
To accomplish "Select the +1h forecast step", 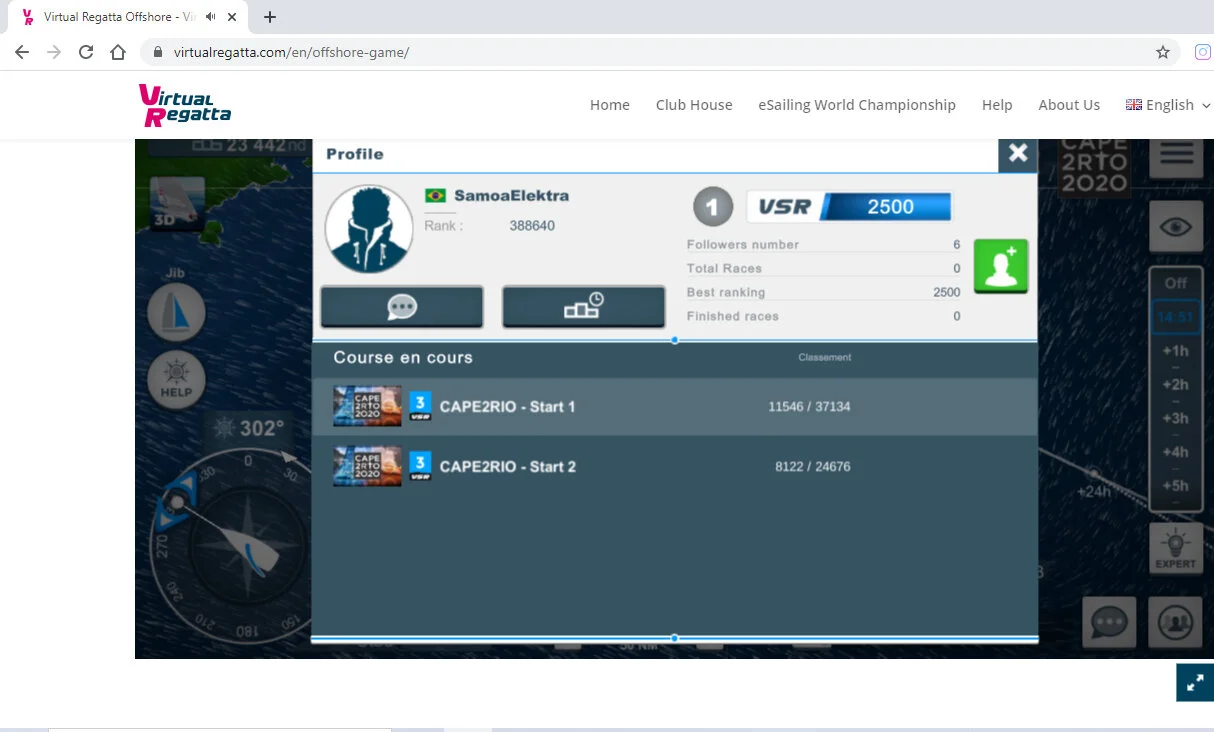I will pyautogui.click(x=1175, y=351).
